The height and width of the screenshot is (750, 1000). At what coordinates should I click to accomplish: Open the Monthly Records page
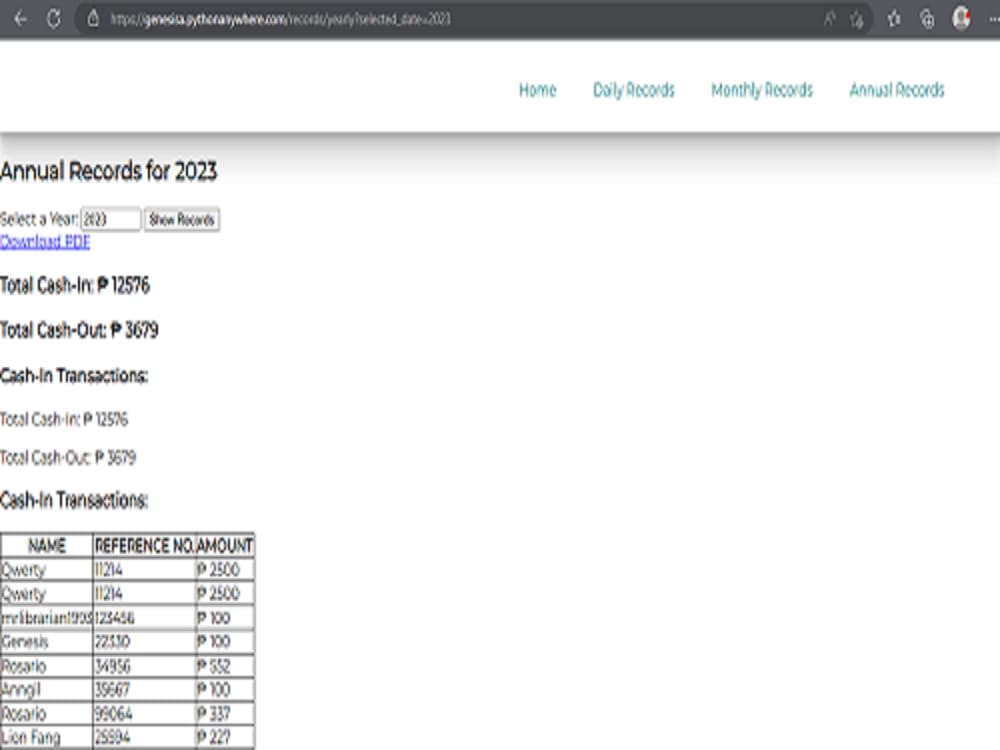point(762,90)
